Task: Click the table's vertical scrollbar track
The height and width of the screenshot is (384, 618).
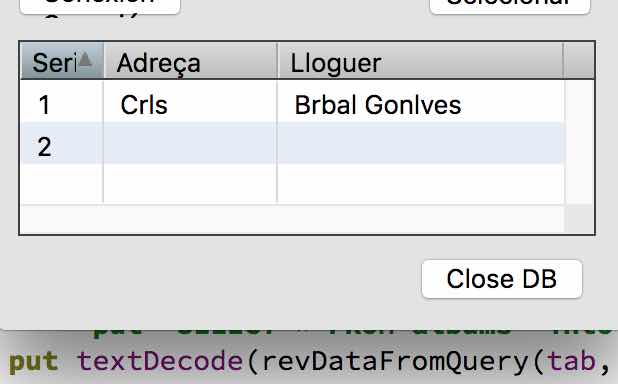Action: pyautogui.click(x=579, y=142)
